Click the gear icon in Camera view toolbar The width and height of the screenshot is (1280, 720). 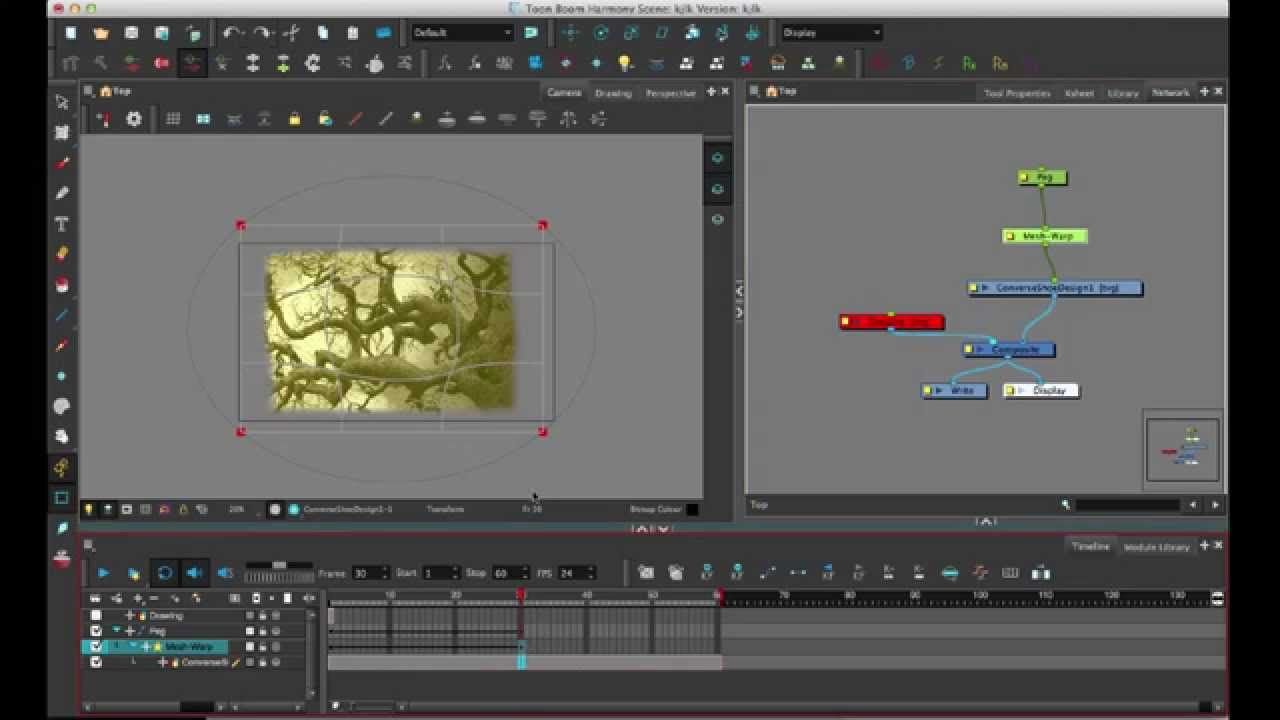133,119
